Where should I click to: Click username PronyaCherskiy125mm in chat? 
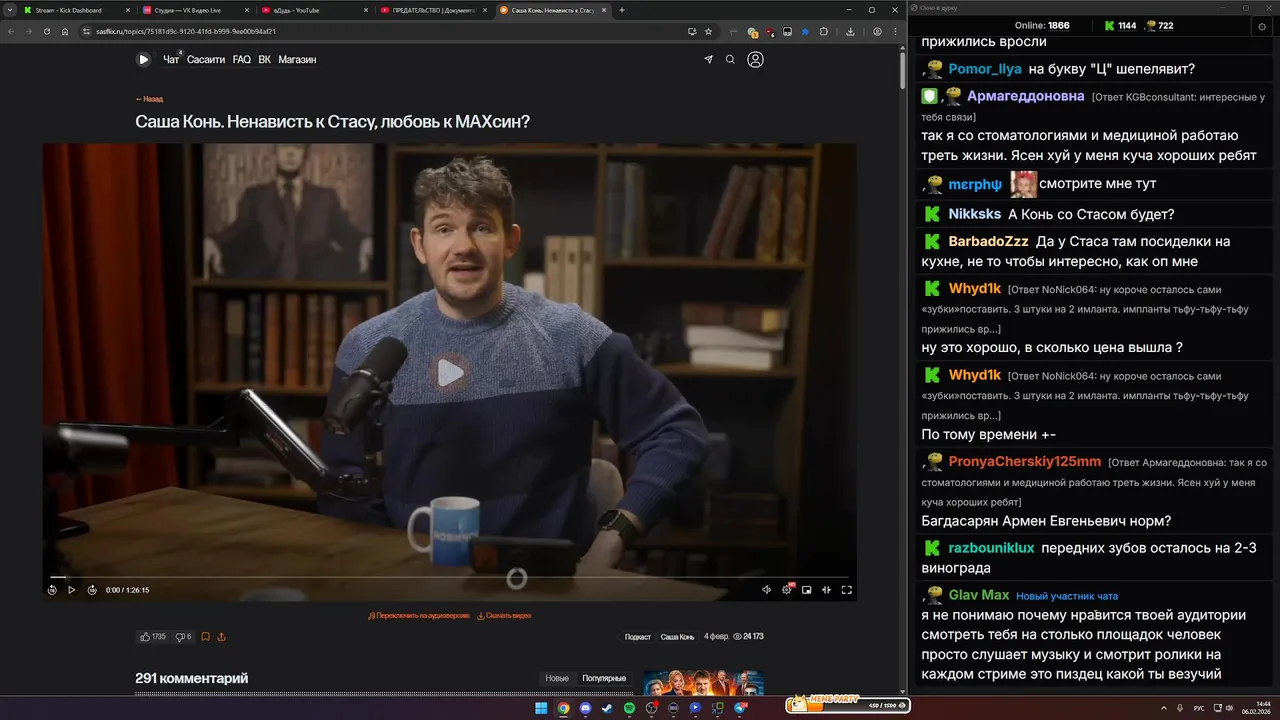(1025, 461)
